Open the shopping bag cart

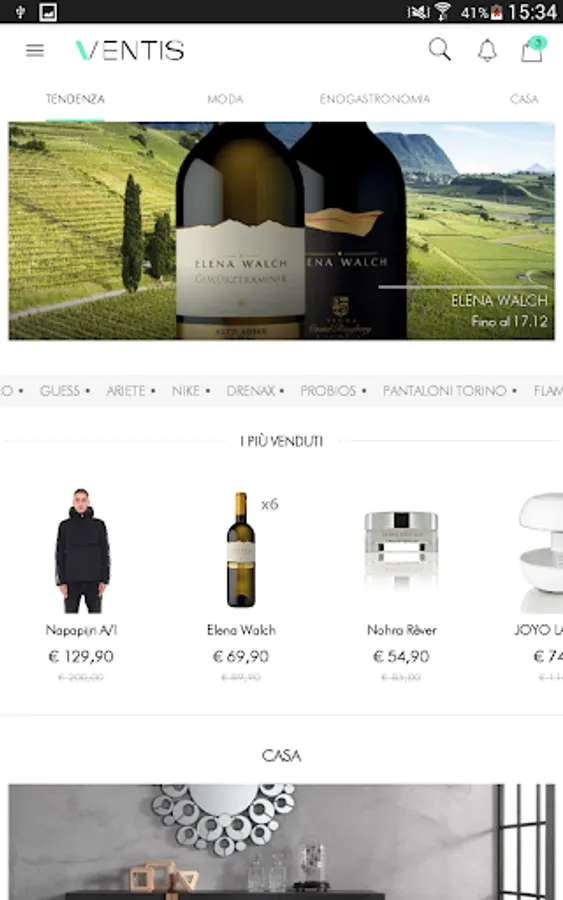point(533,49)
